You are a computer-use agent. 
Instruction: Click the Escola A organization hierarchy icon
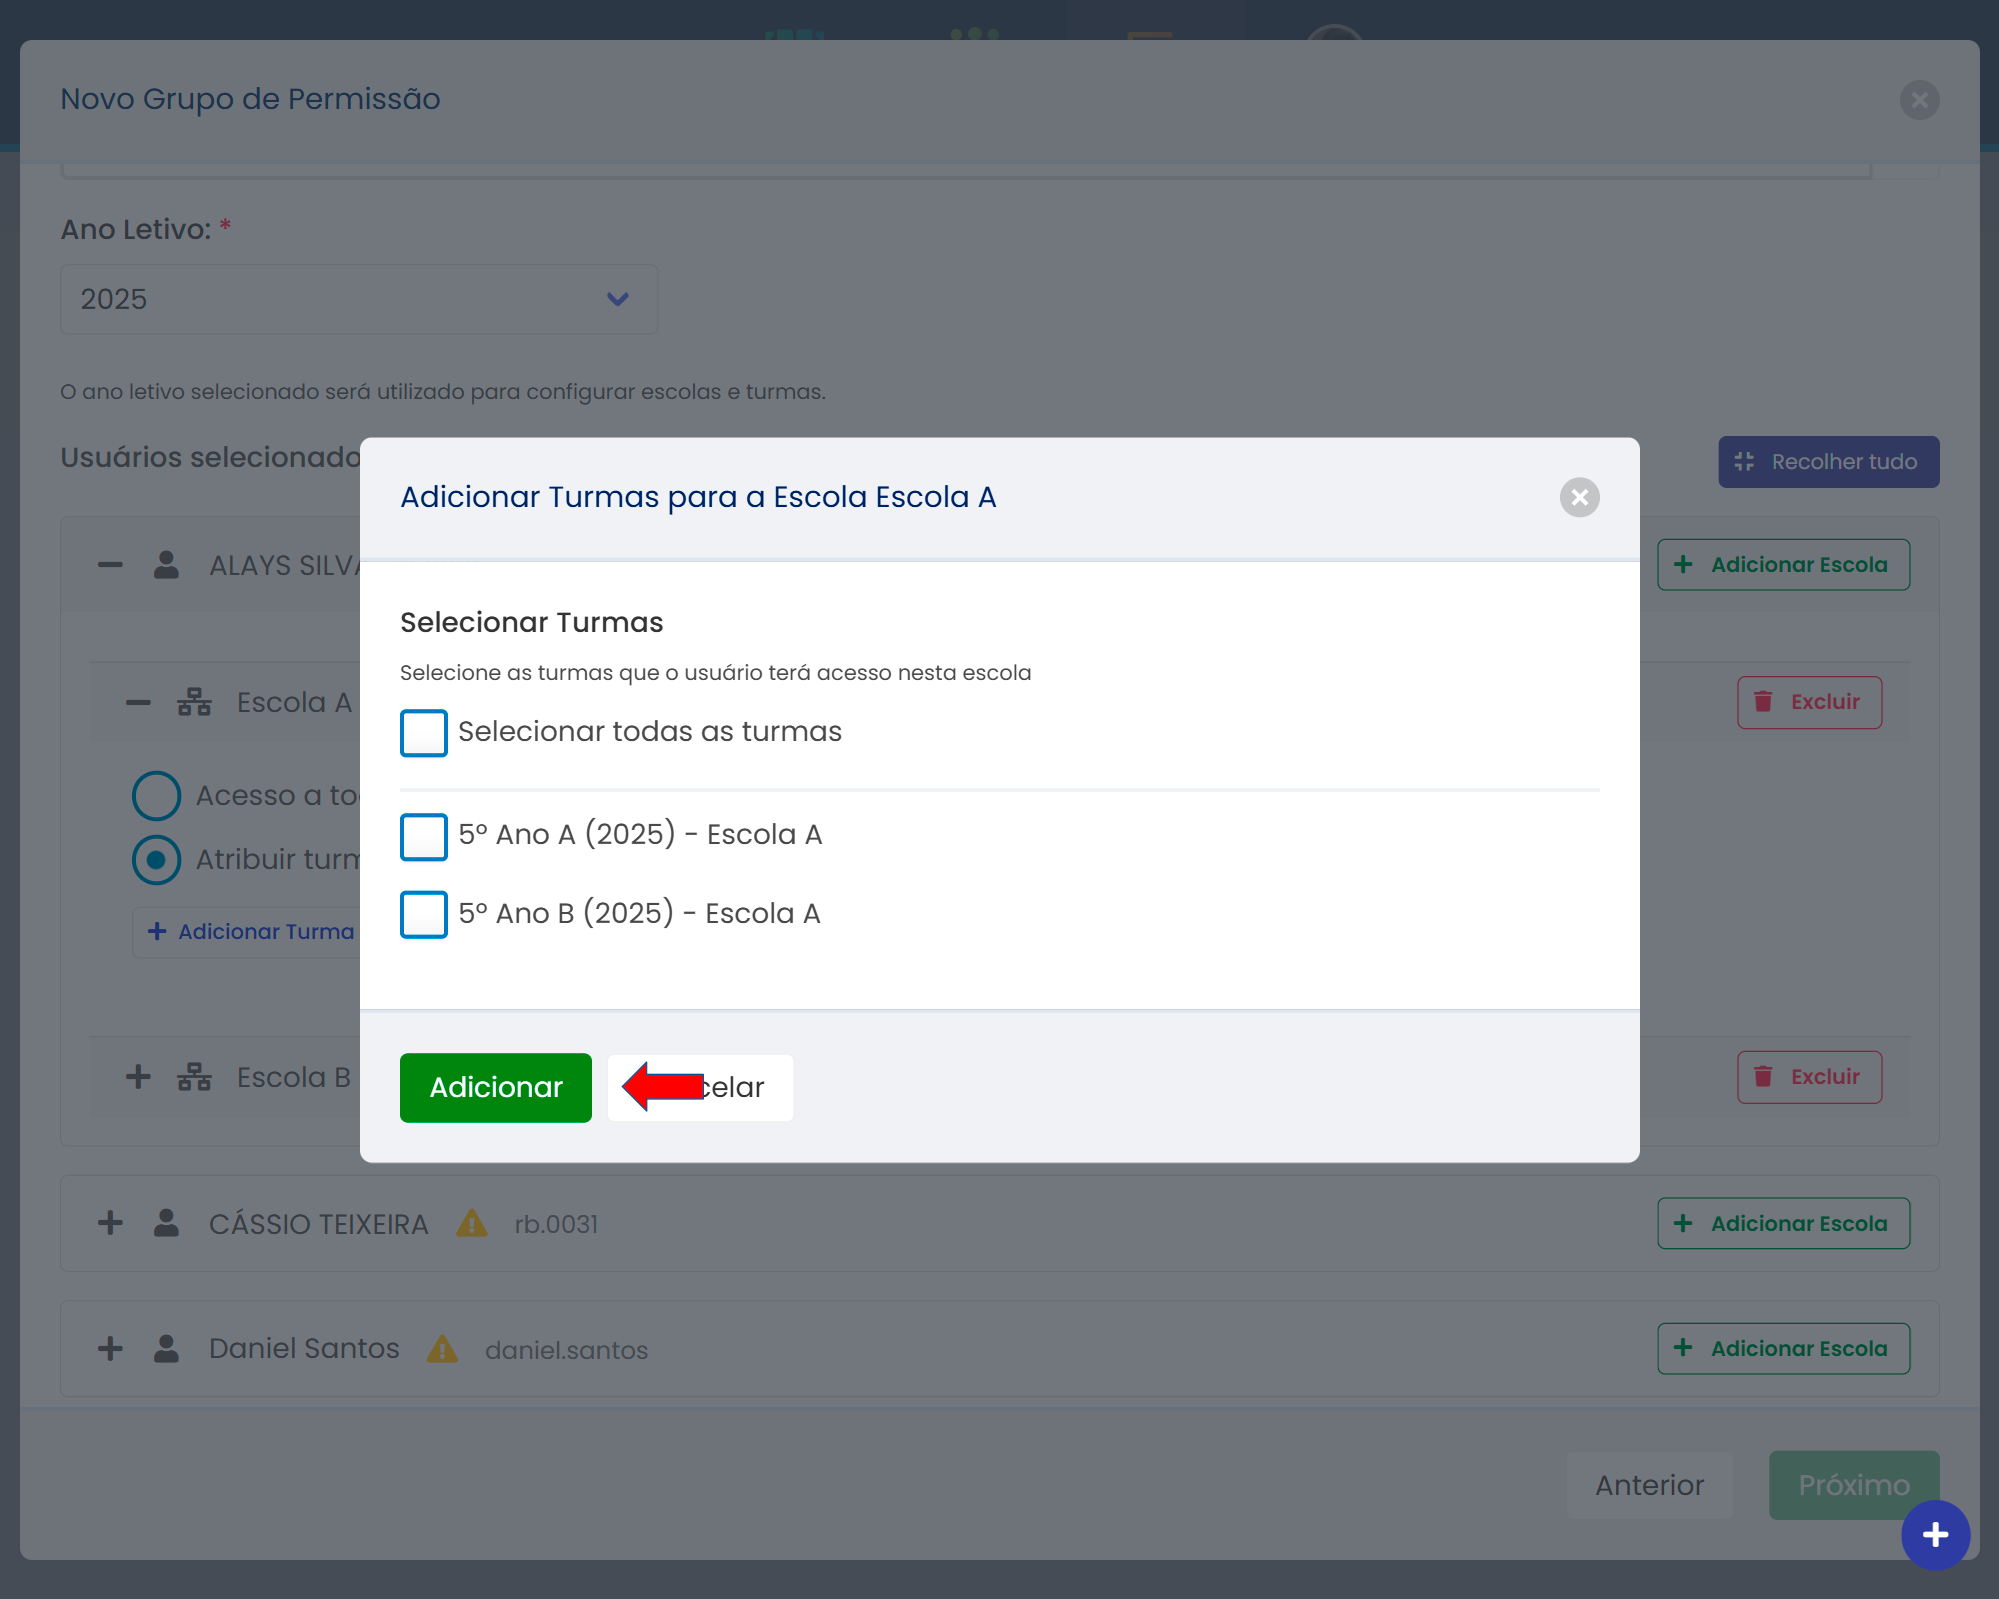point(194,702)
